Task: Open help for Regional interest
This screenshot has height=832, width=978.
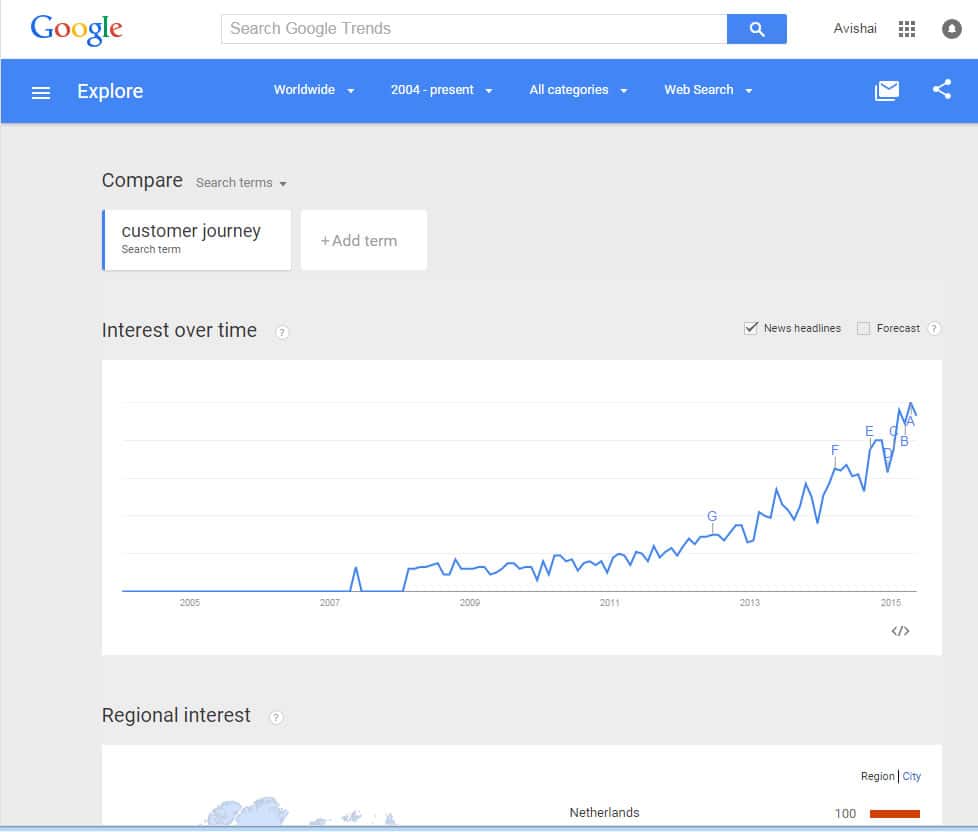Action: click(276, 717)
